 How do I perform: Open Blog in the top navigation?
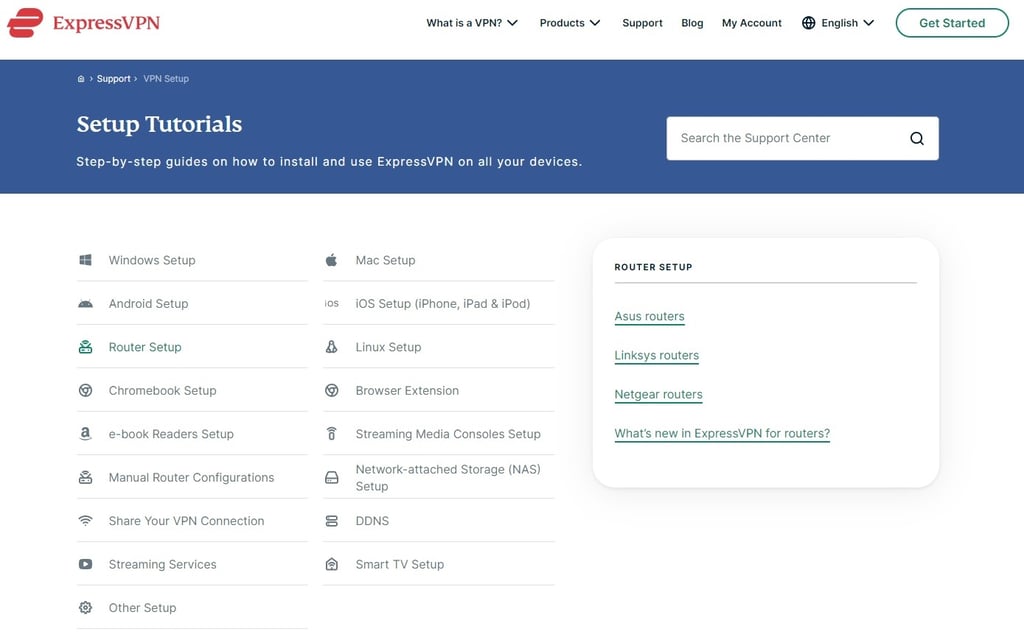(x=692, y=23)
